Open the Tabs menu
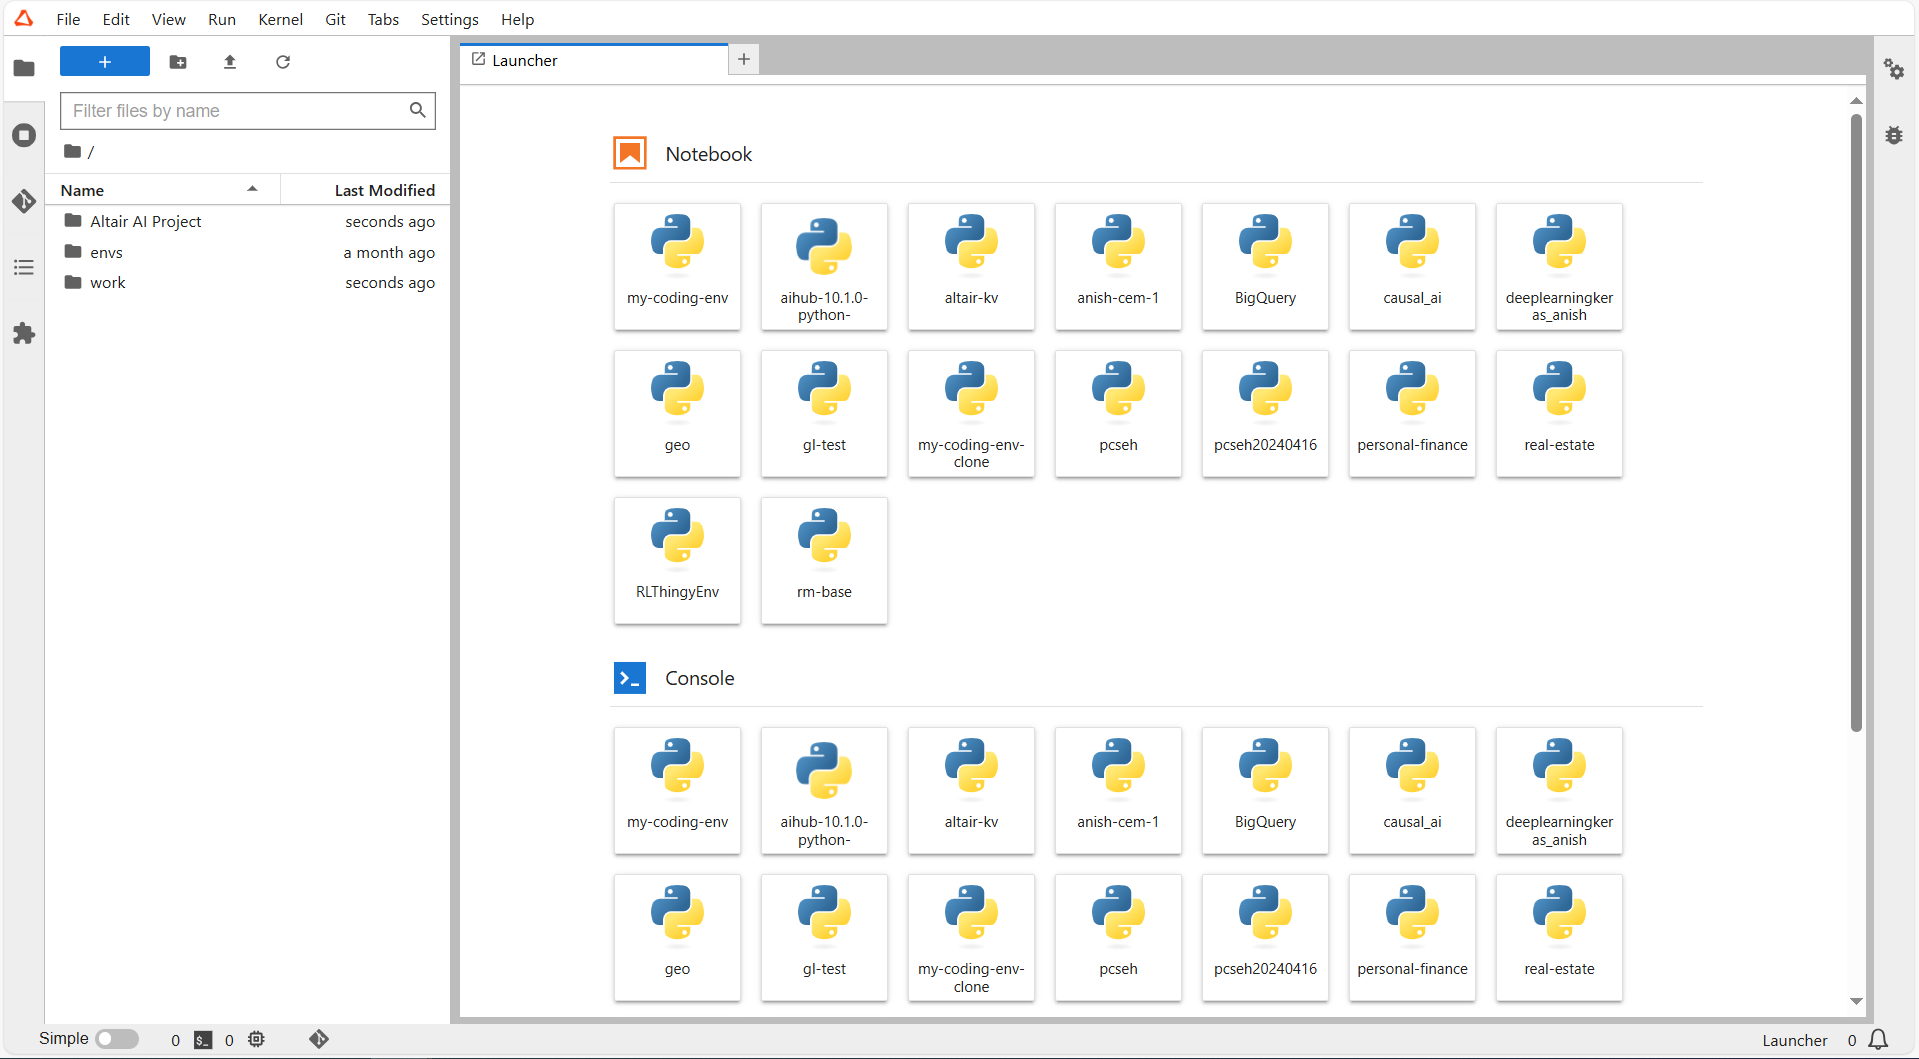Viewport: 1919px width, 1059px height. (x=383, y=19)
